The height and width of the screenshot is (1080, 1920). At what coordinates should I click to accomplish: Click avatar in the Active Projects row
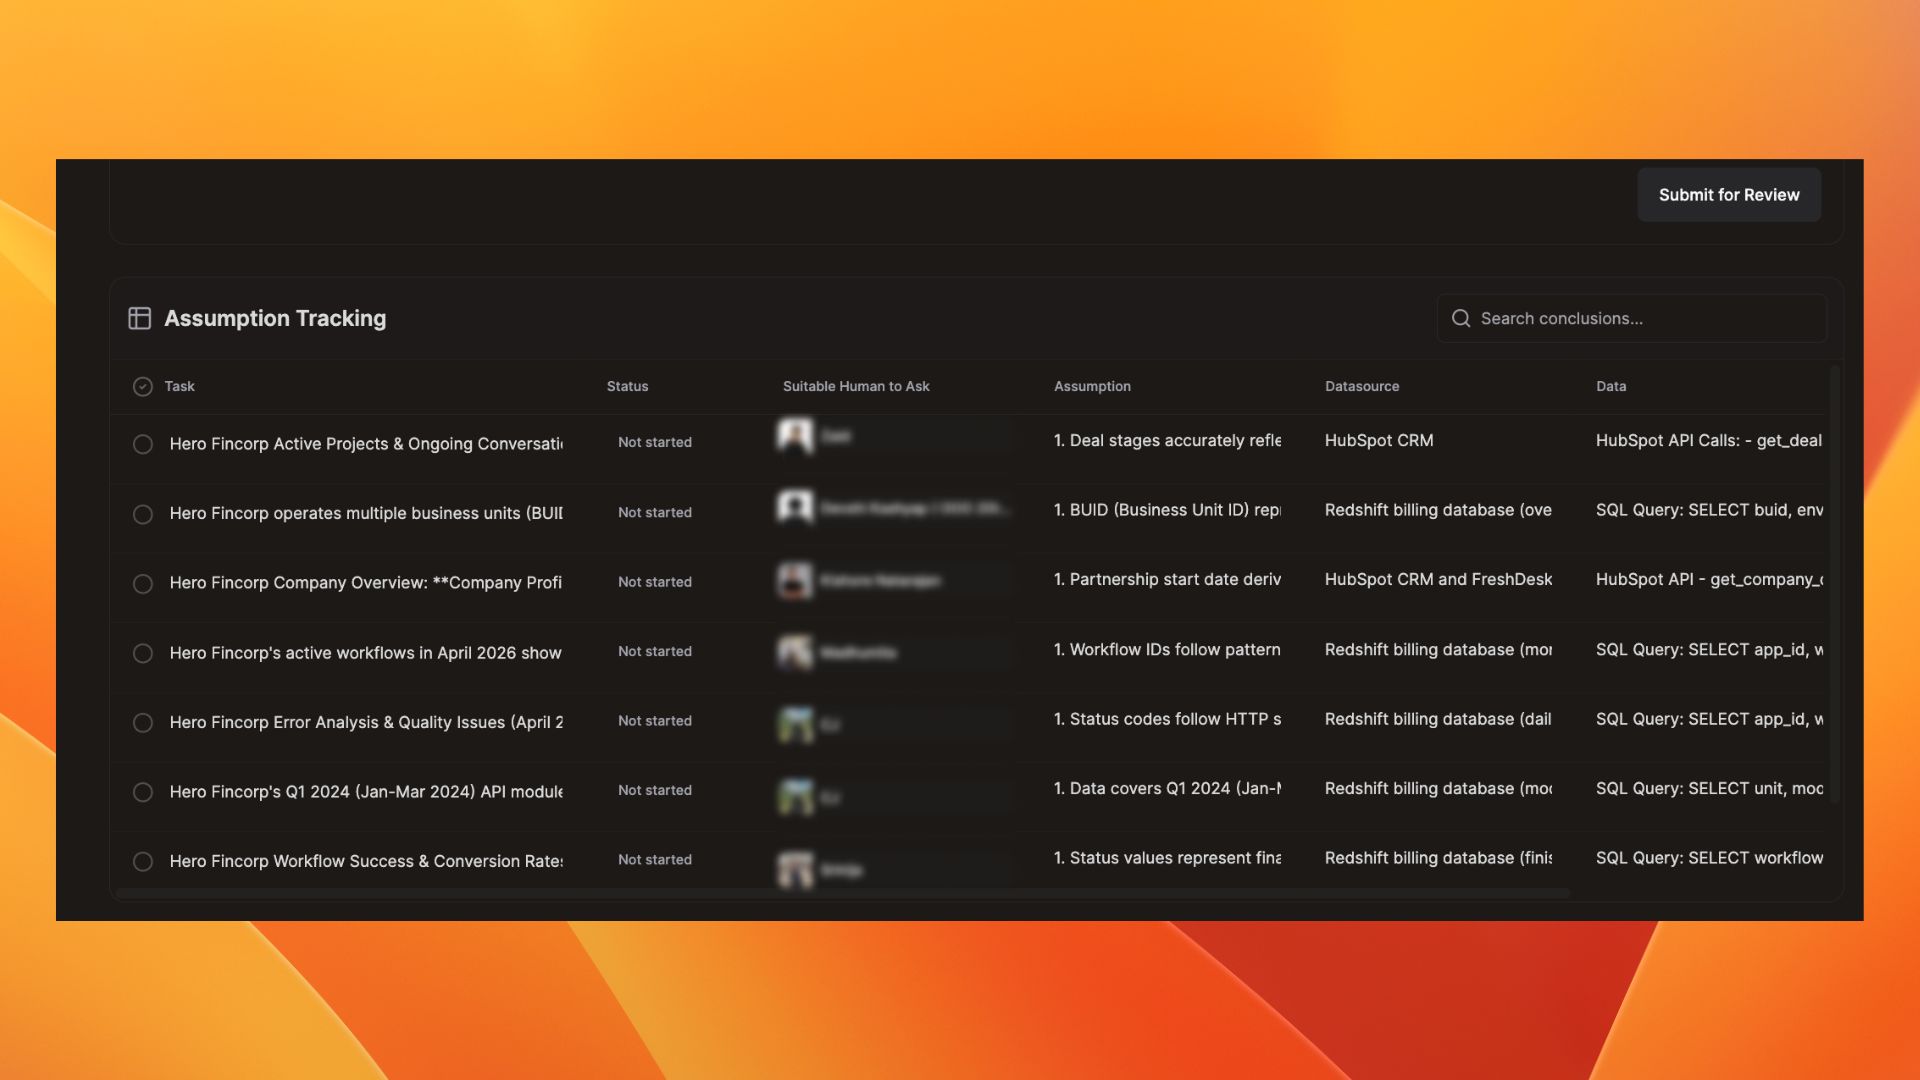pos(796,437)
